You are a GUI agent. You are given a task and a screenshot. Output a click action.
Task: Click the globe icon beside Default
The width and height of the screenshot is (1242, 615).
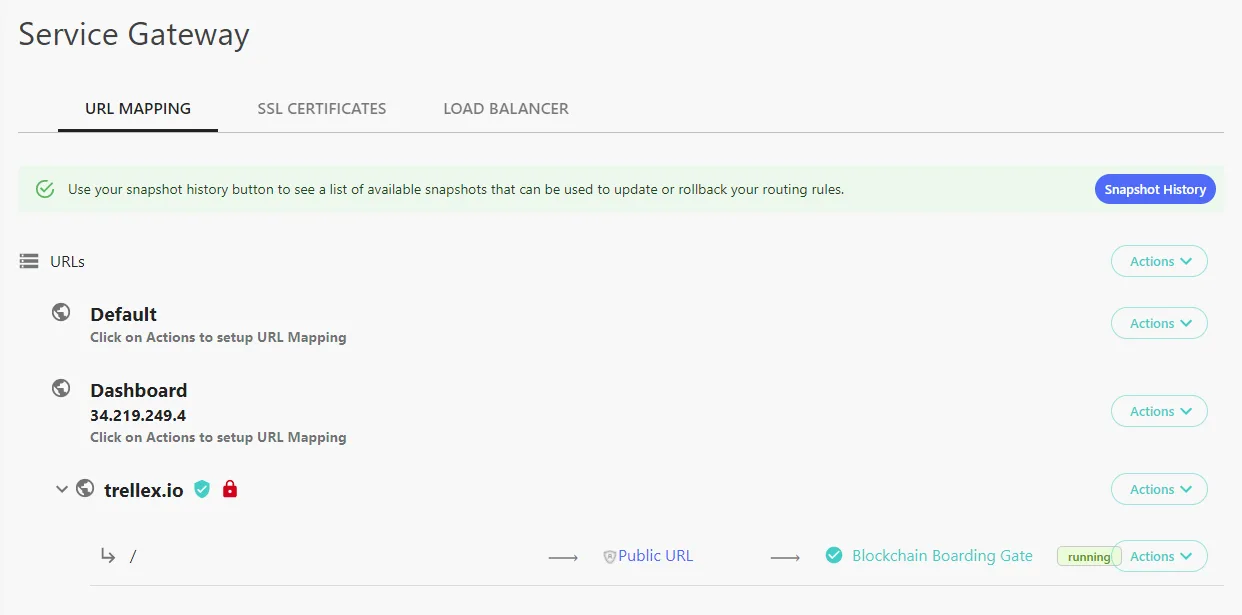[61, 312]
